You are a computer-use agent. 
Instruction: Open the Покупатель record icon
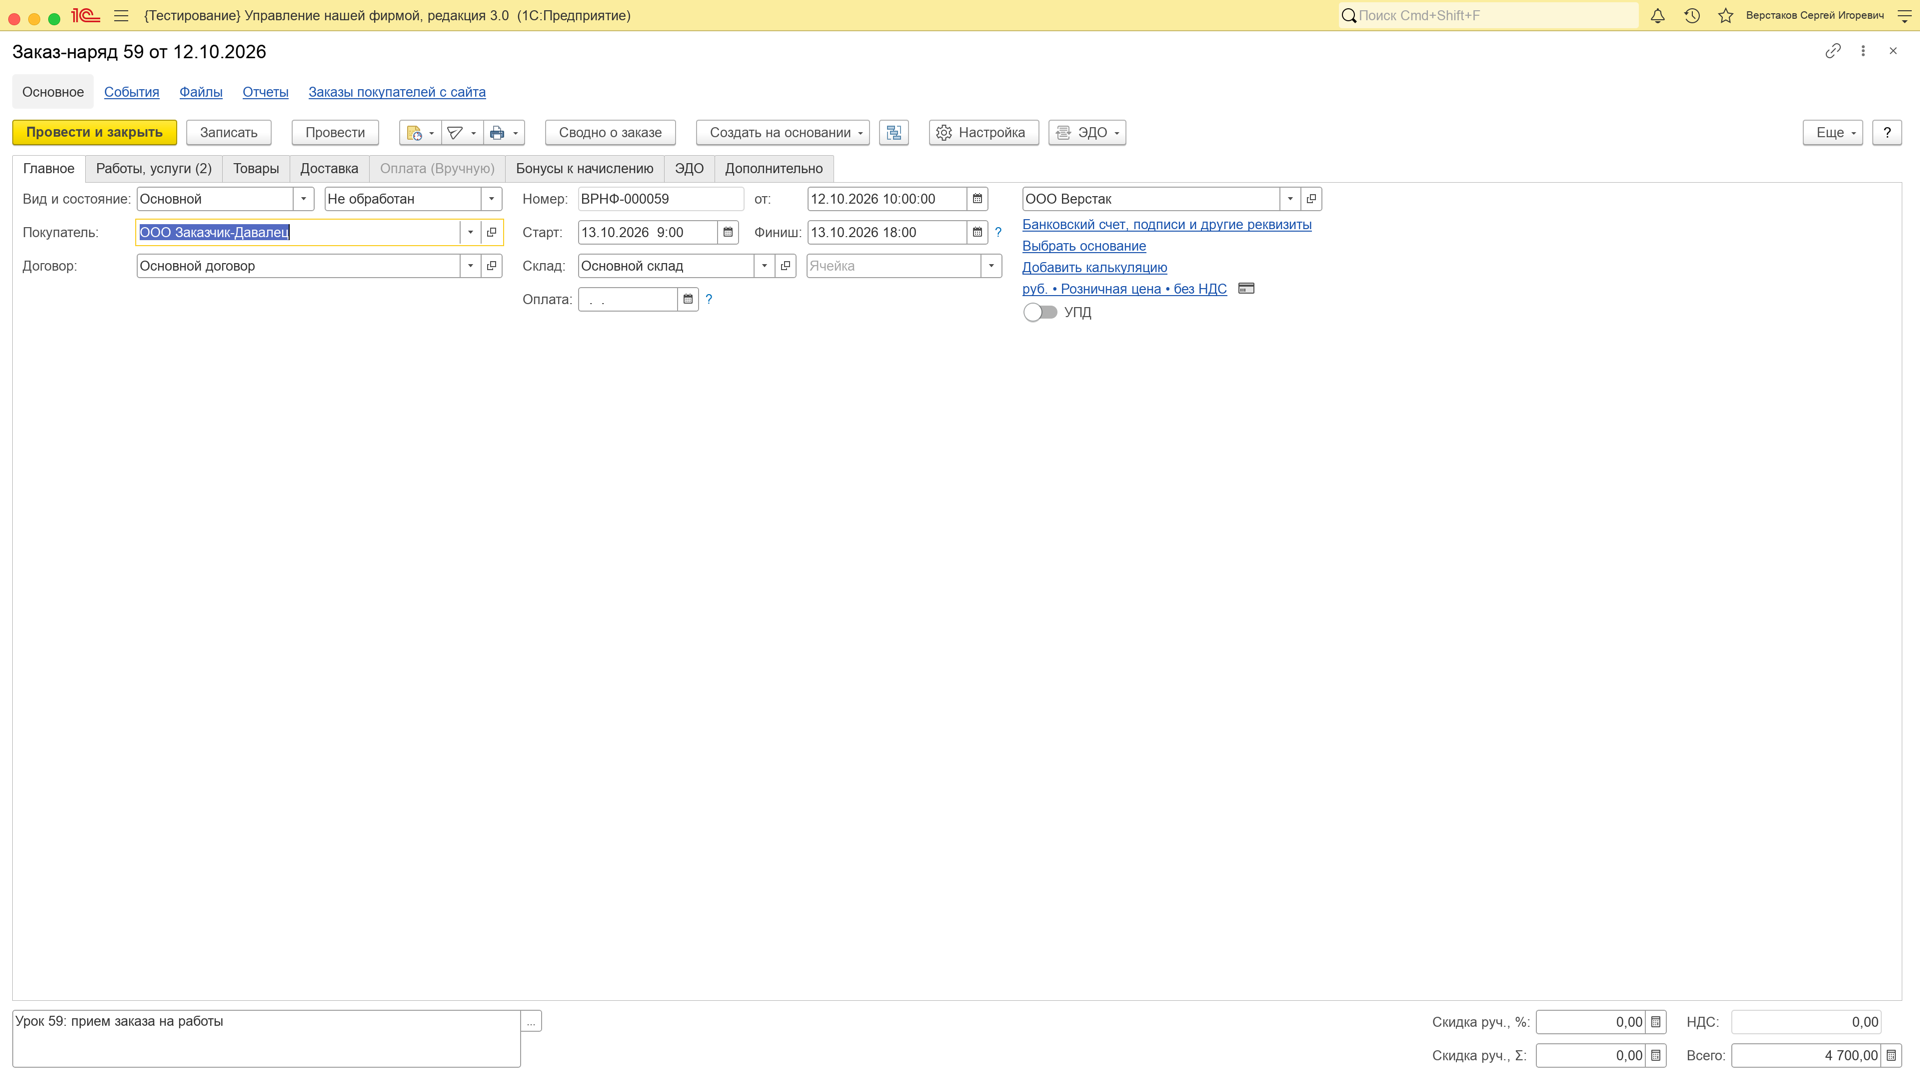click(x=492, y=232)
